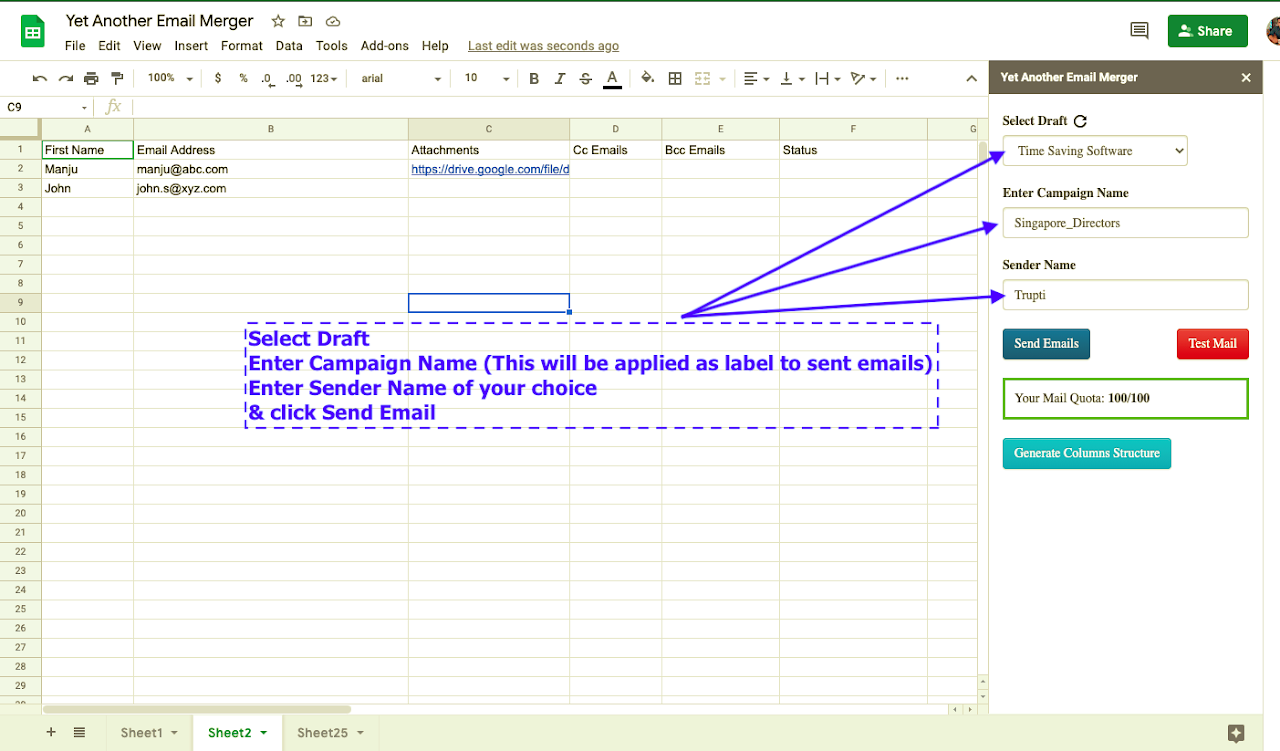Open the horizontal align dropdown
Viewport: 1280px width, 751px height.
[757, 78]
